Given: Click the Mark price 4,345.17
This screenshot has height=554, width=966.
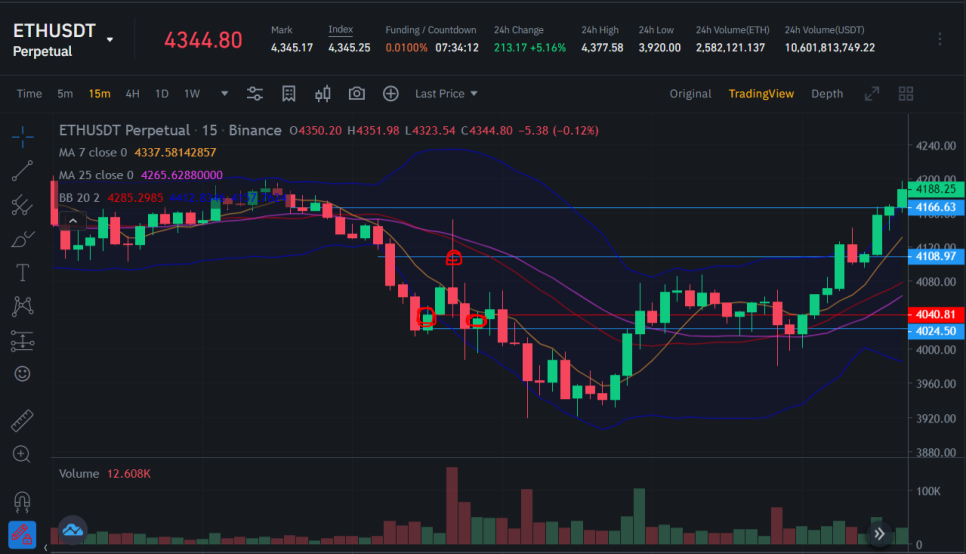Looking at the screenshot, I should [292, 47].
